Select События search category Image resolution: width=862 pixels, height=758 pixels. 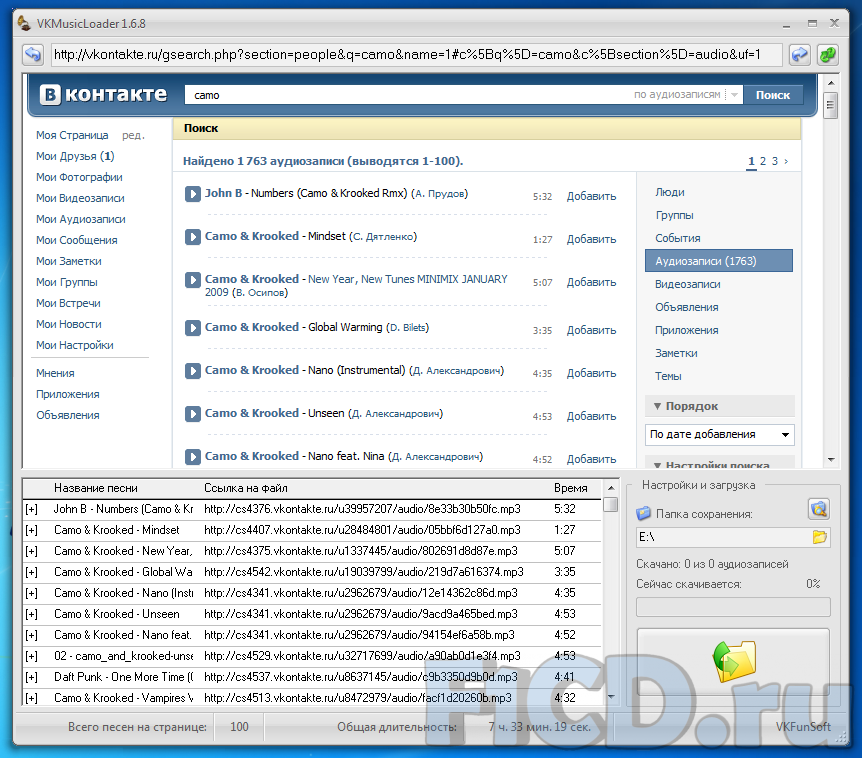point(677,239)
